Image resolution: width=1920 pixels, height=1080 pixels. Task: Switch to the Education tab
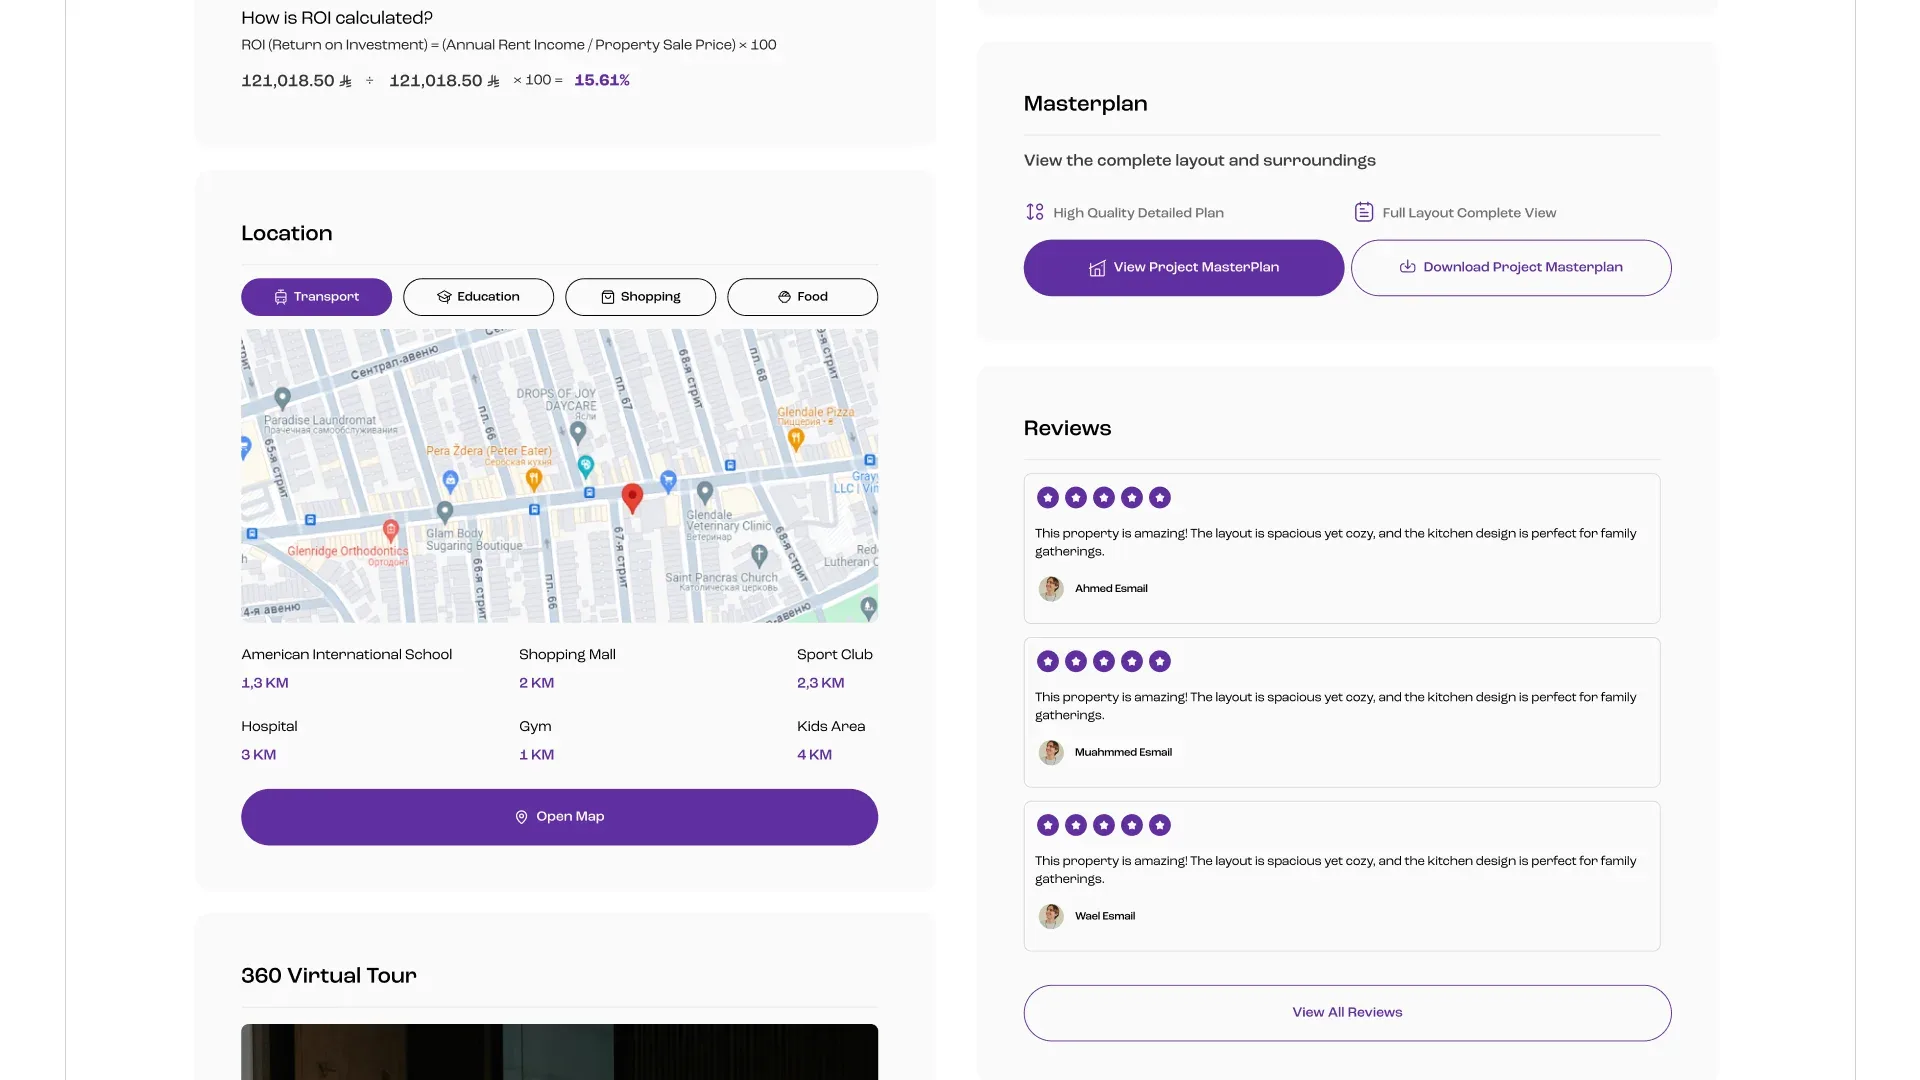[478, 297]
